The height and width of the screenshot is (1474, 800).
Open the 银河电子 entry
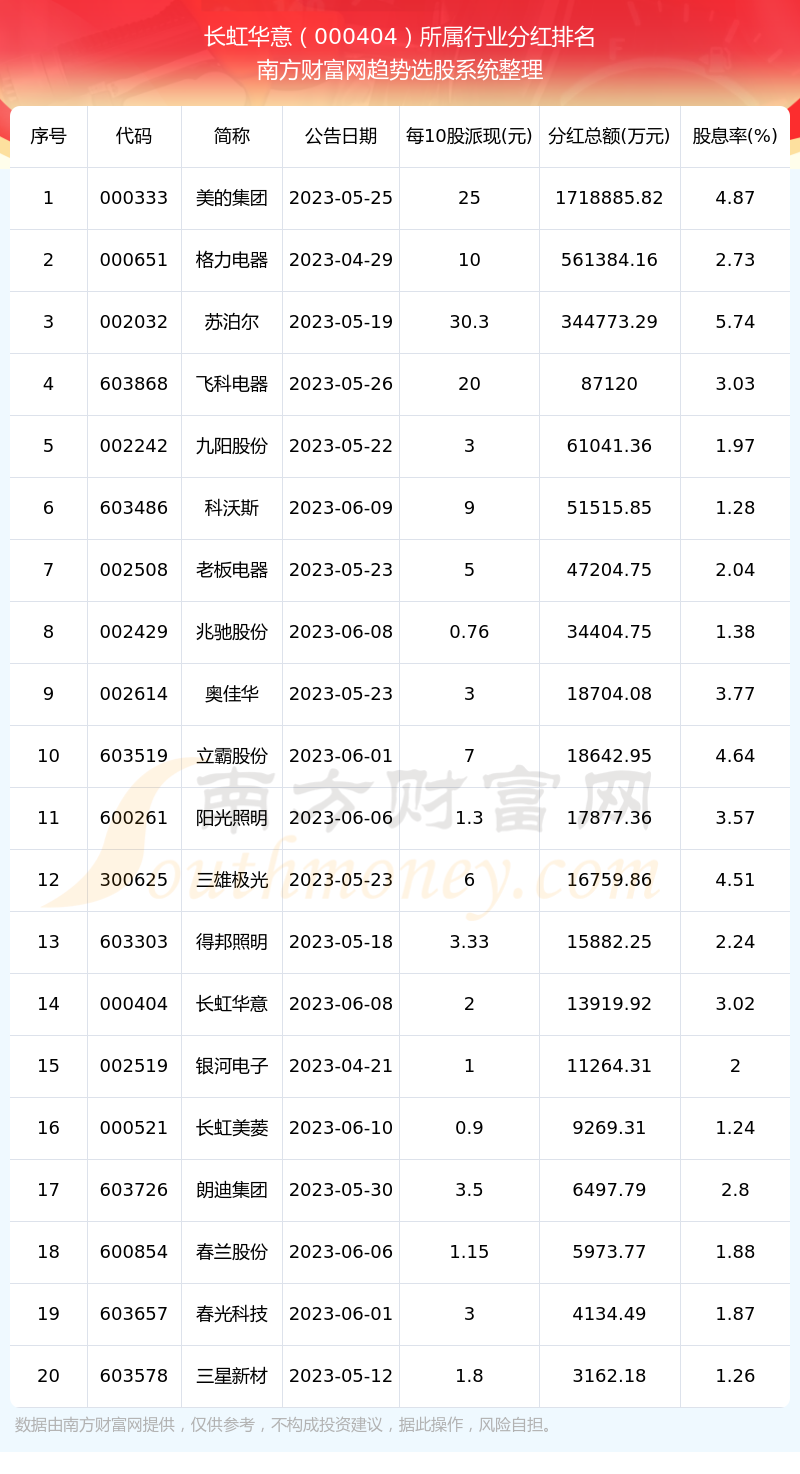(232, 1066)
